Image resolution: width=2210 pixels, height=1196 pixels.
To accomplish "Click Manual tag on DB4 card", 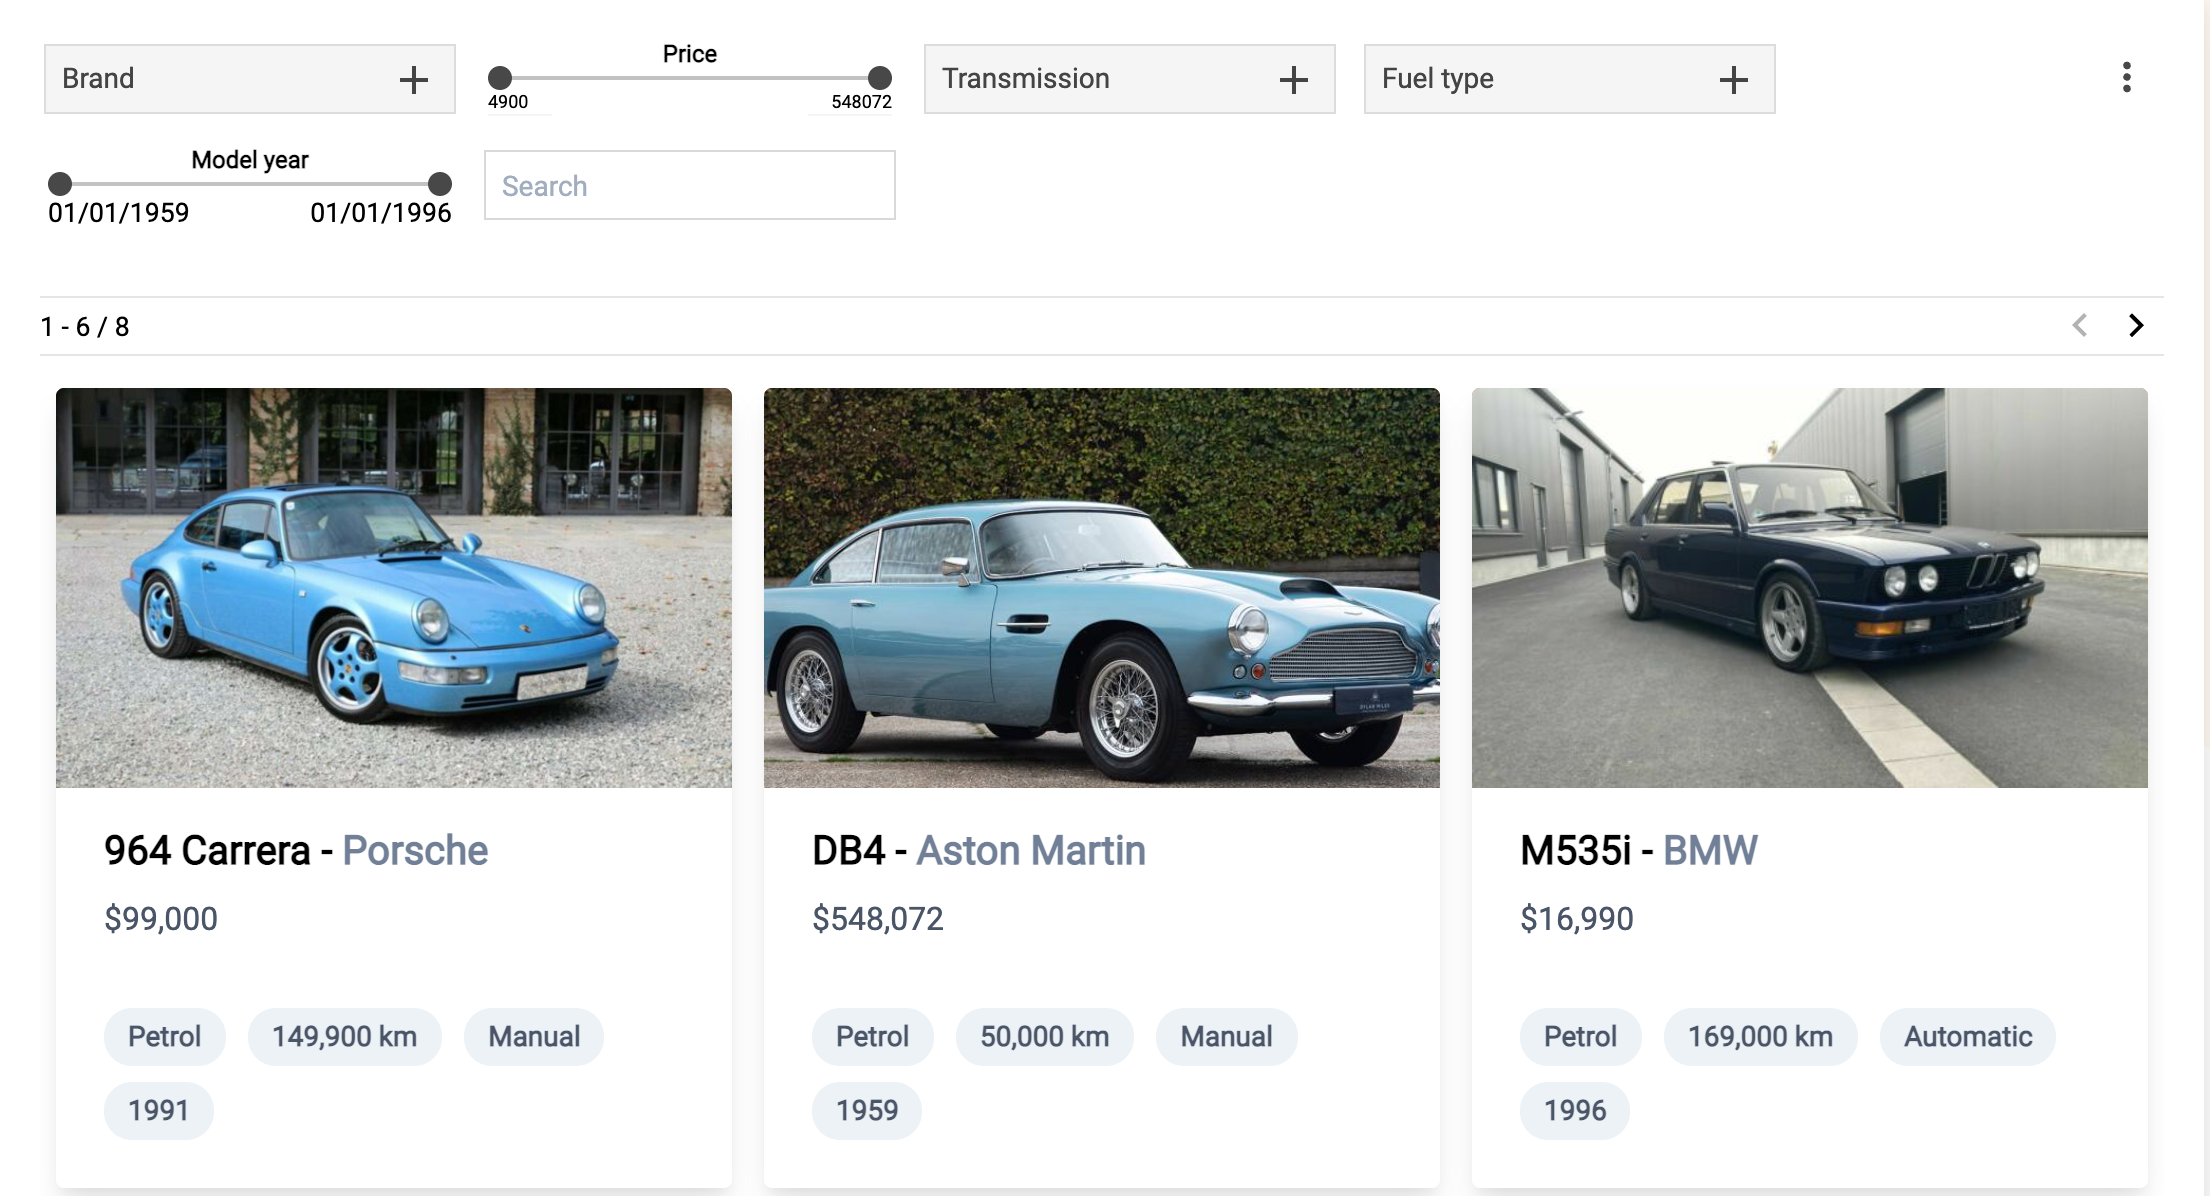I will [1227, 1037].
